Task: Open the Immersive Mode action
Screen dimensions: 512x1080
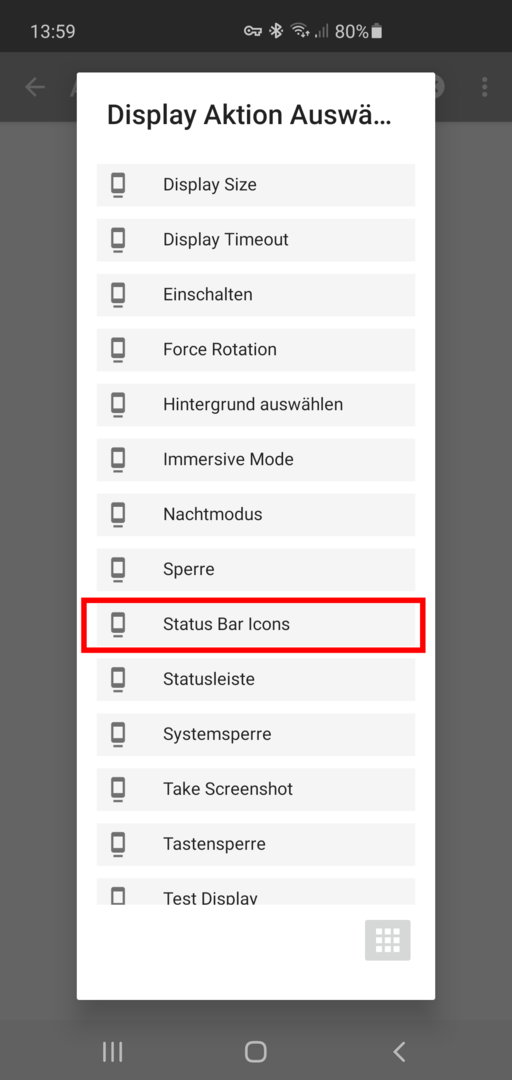Action: coord(256,459)
